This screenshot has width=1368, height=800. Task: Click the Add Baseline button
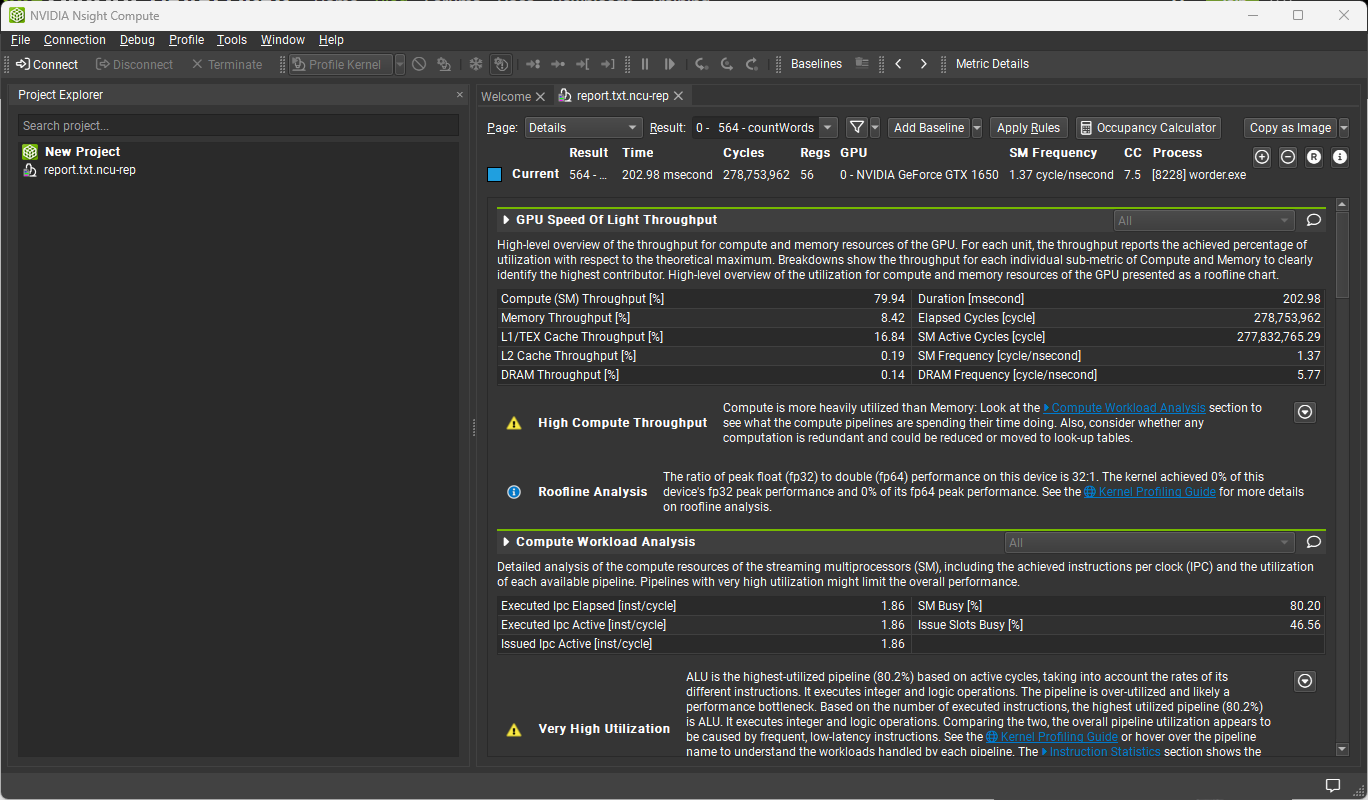(929, 128)
